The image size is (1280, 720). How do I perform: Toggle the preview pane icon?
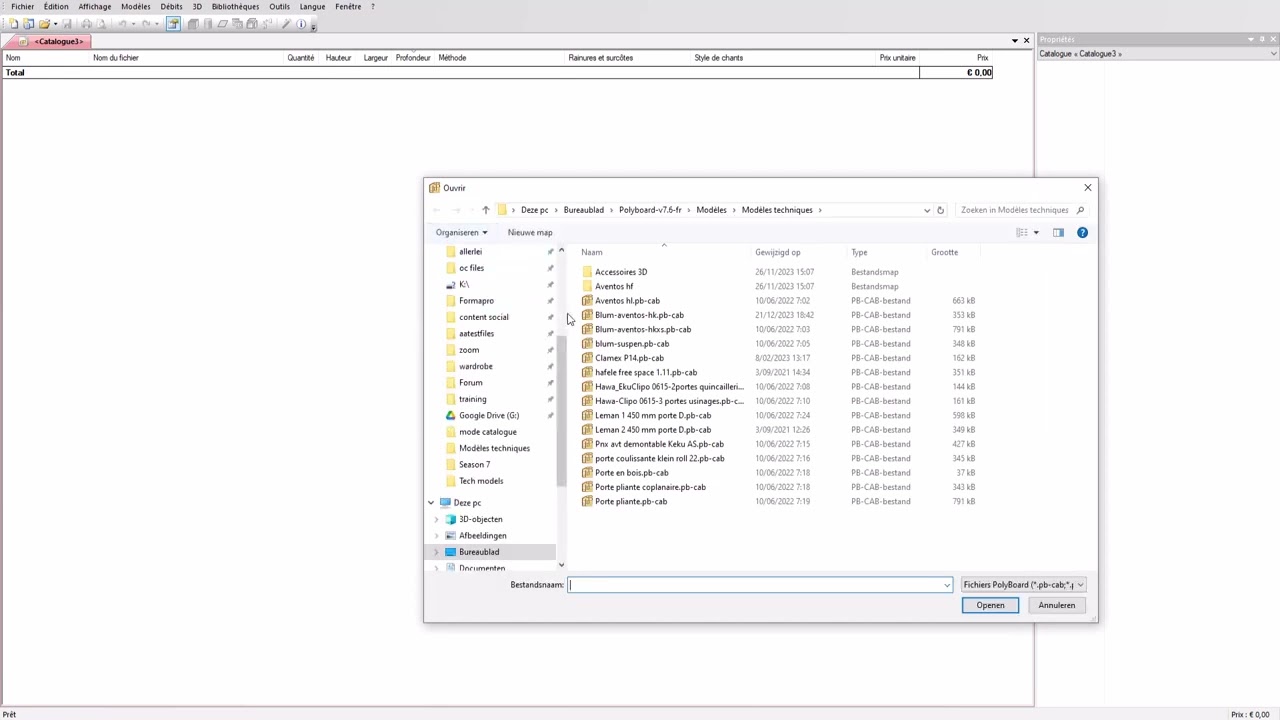pos(1058,232)
